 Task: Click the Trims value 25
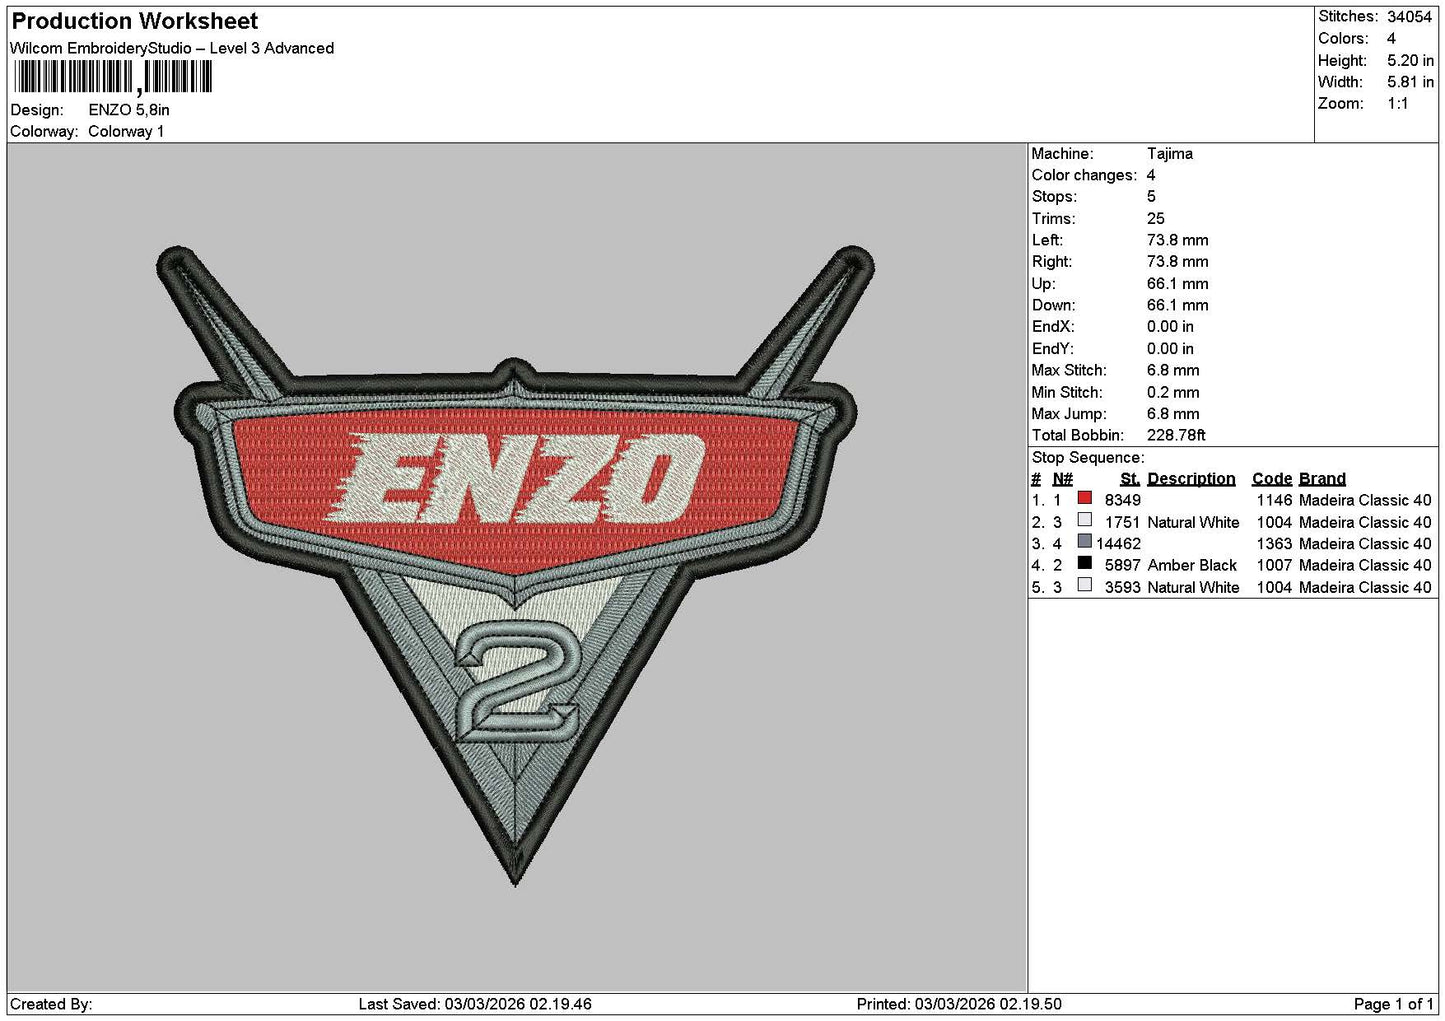pos(1156,219)
